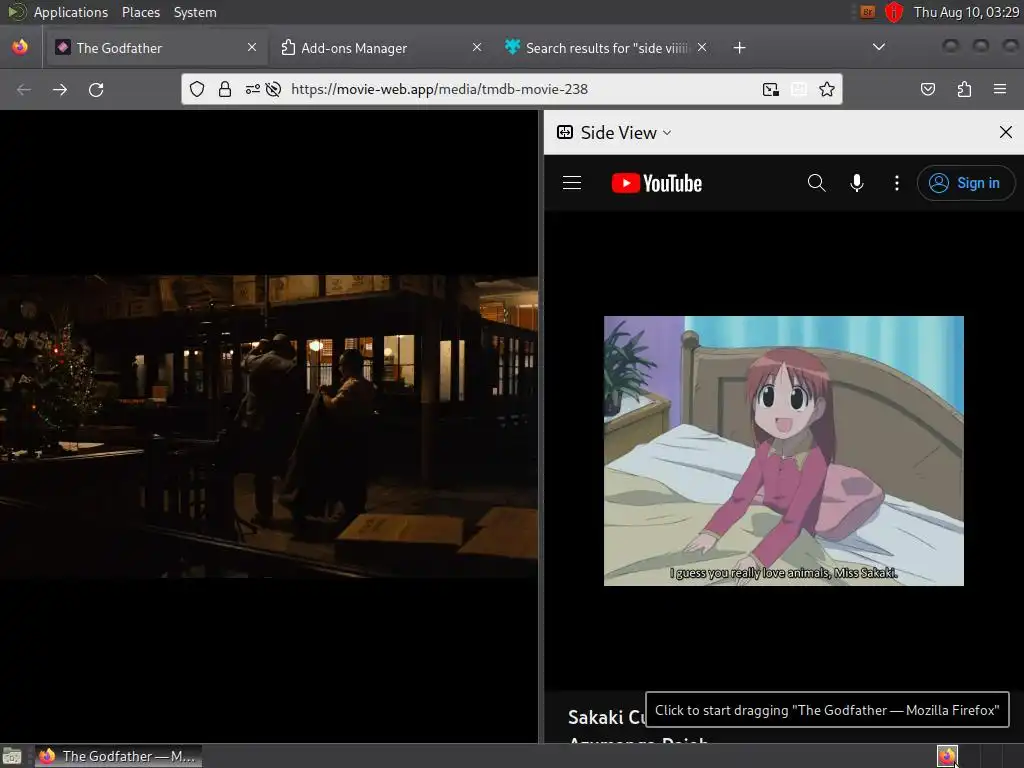
Task: Open YouTube settings three-dot menu
Action: (897, 183)
